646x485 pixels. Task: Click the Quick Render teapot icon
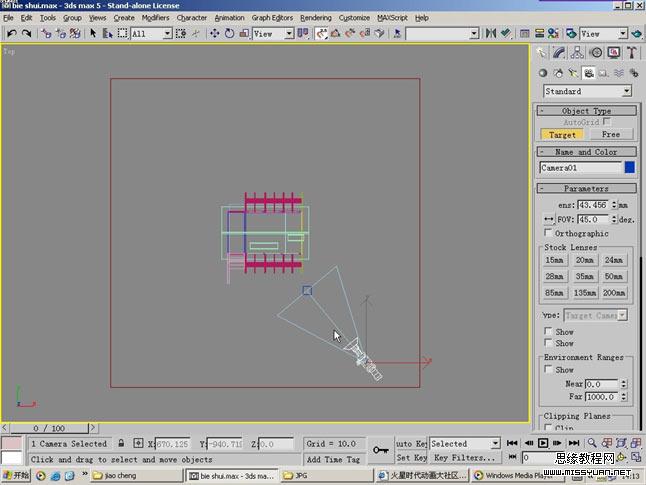click(x=637, y=33)
